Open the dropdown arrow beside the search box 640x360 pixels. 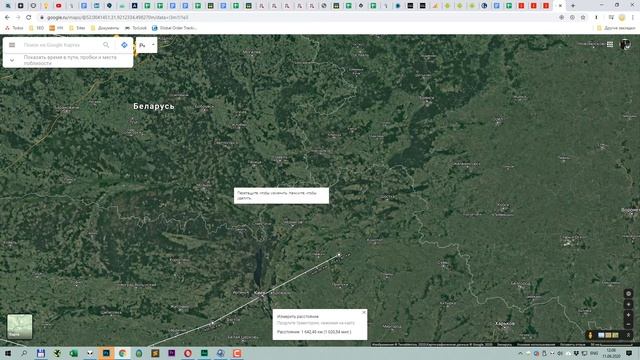coord(153,44)
